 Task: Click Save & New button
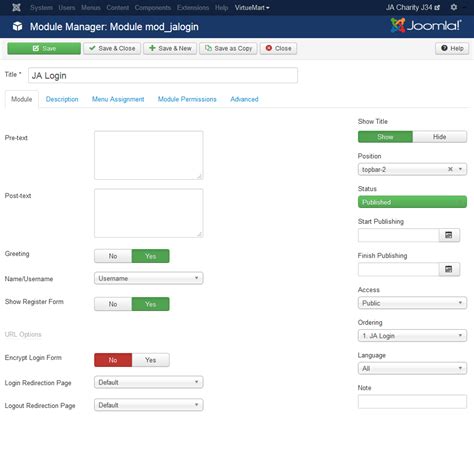(170, 48)
